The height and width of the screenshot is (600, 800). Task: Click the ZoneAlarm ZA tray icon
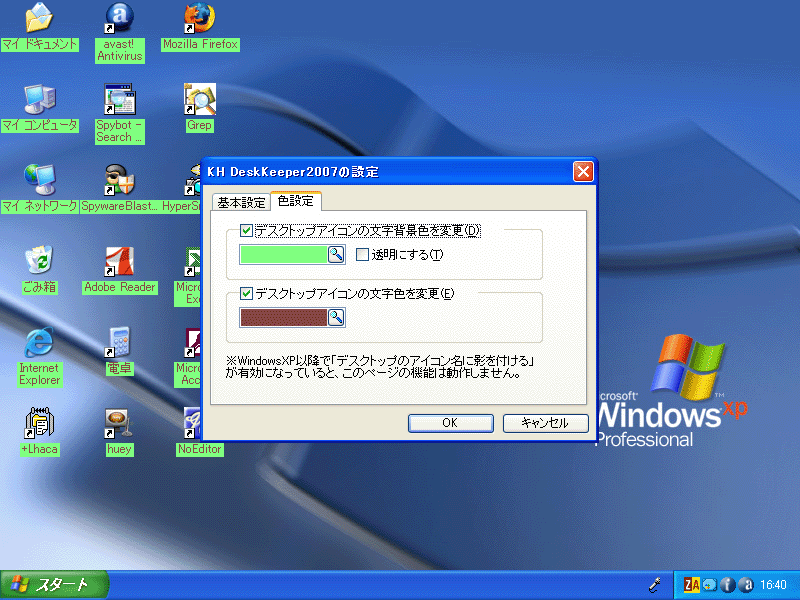tap(692, 585)
